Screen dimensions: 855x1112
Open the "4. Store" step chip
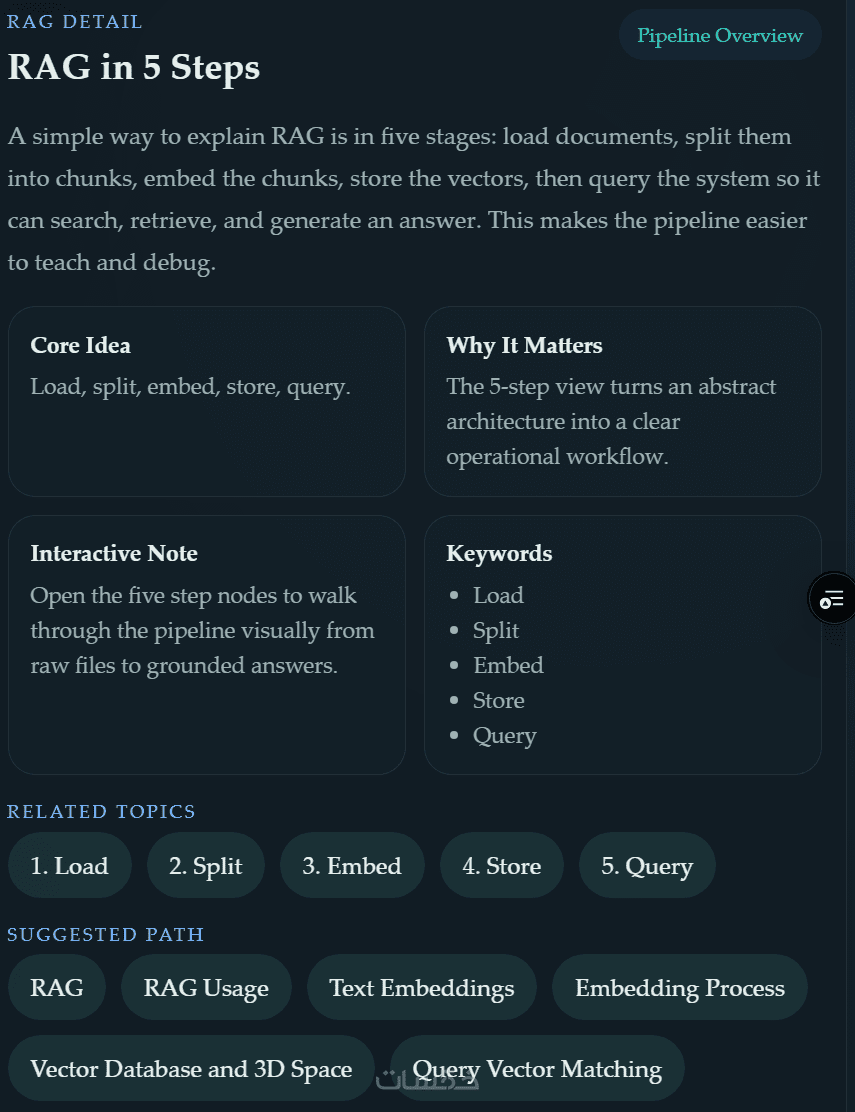point(501,866)
